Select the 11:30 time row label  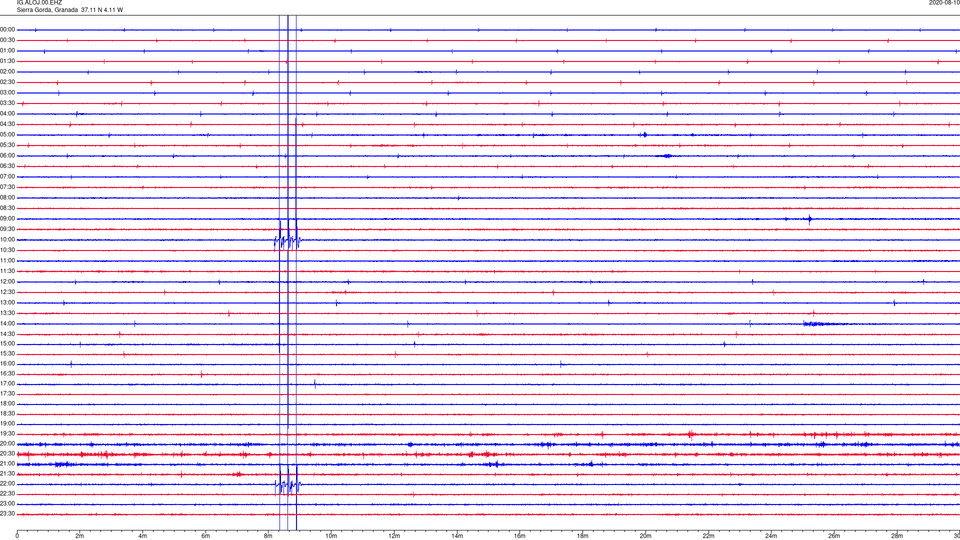(8, 271)
